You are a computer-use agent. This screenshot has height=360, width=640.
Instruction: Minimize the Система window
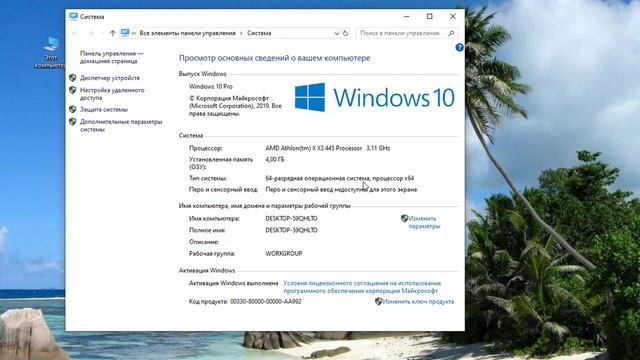point(407,16)
